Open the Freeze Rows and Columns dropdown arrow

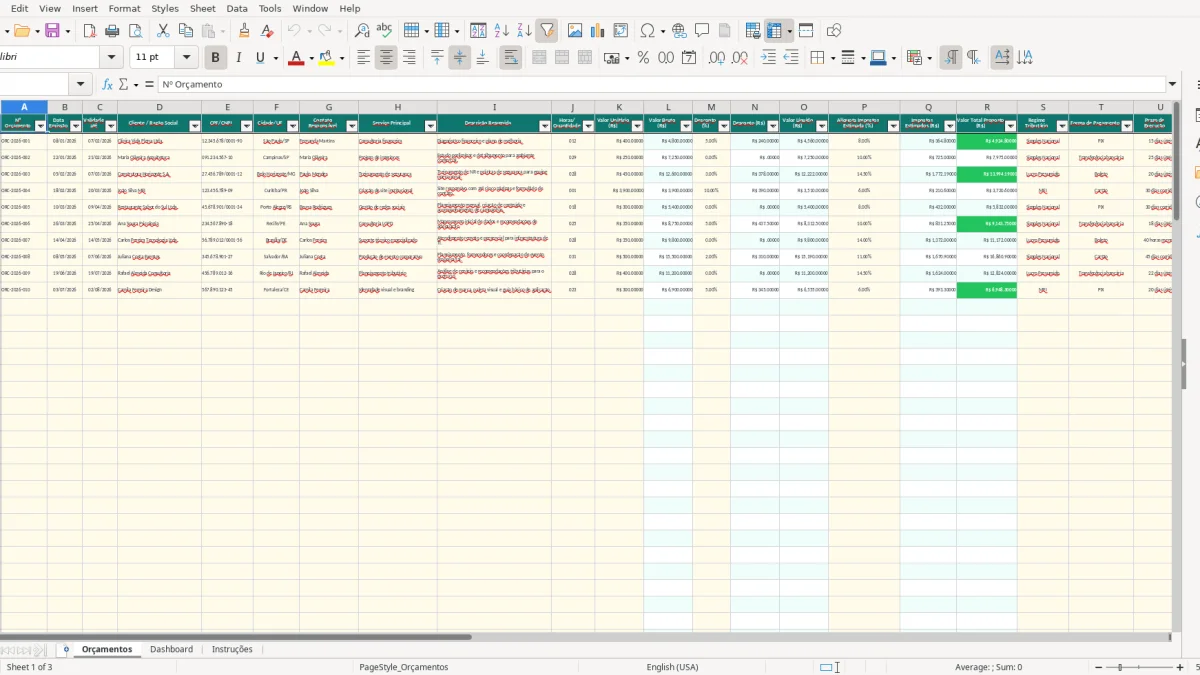coord(789,31)
